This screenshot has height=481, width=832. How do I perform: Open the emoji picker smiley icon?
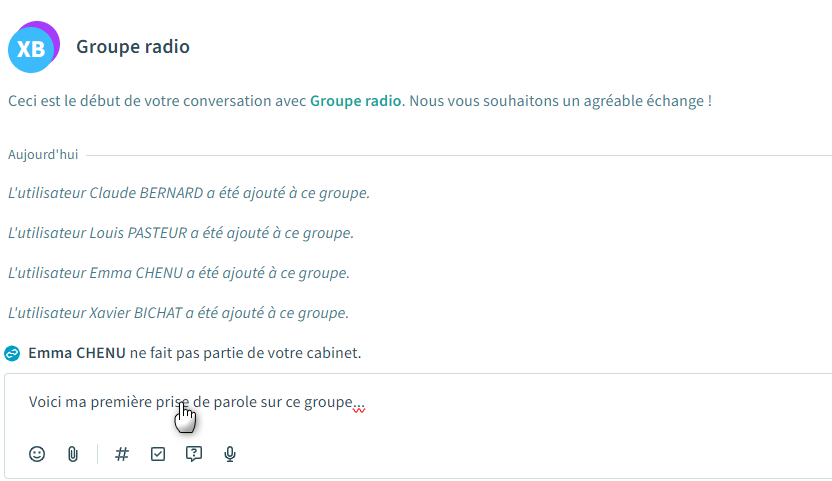coord(37,454)
